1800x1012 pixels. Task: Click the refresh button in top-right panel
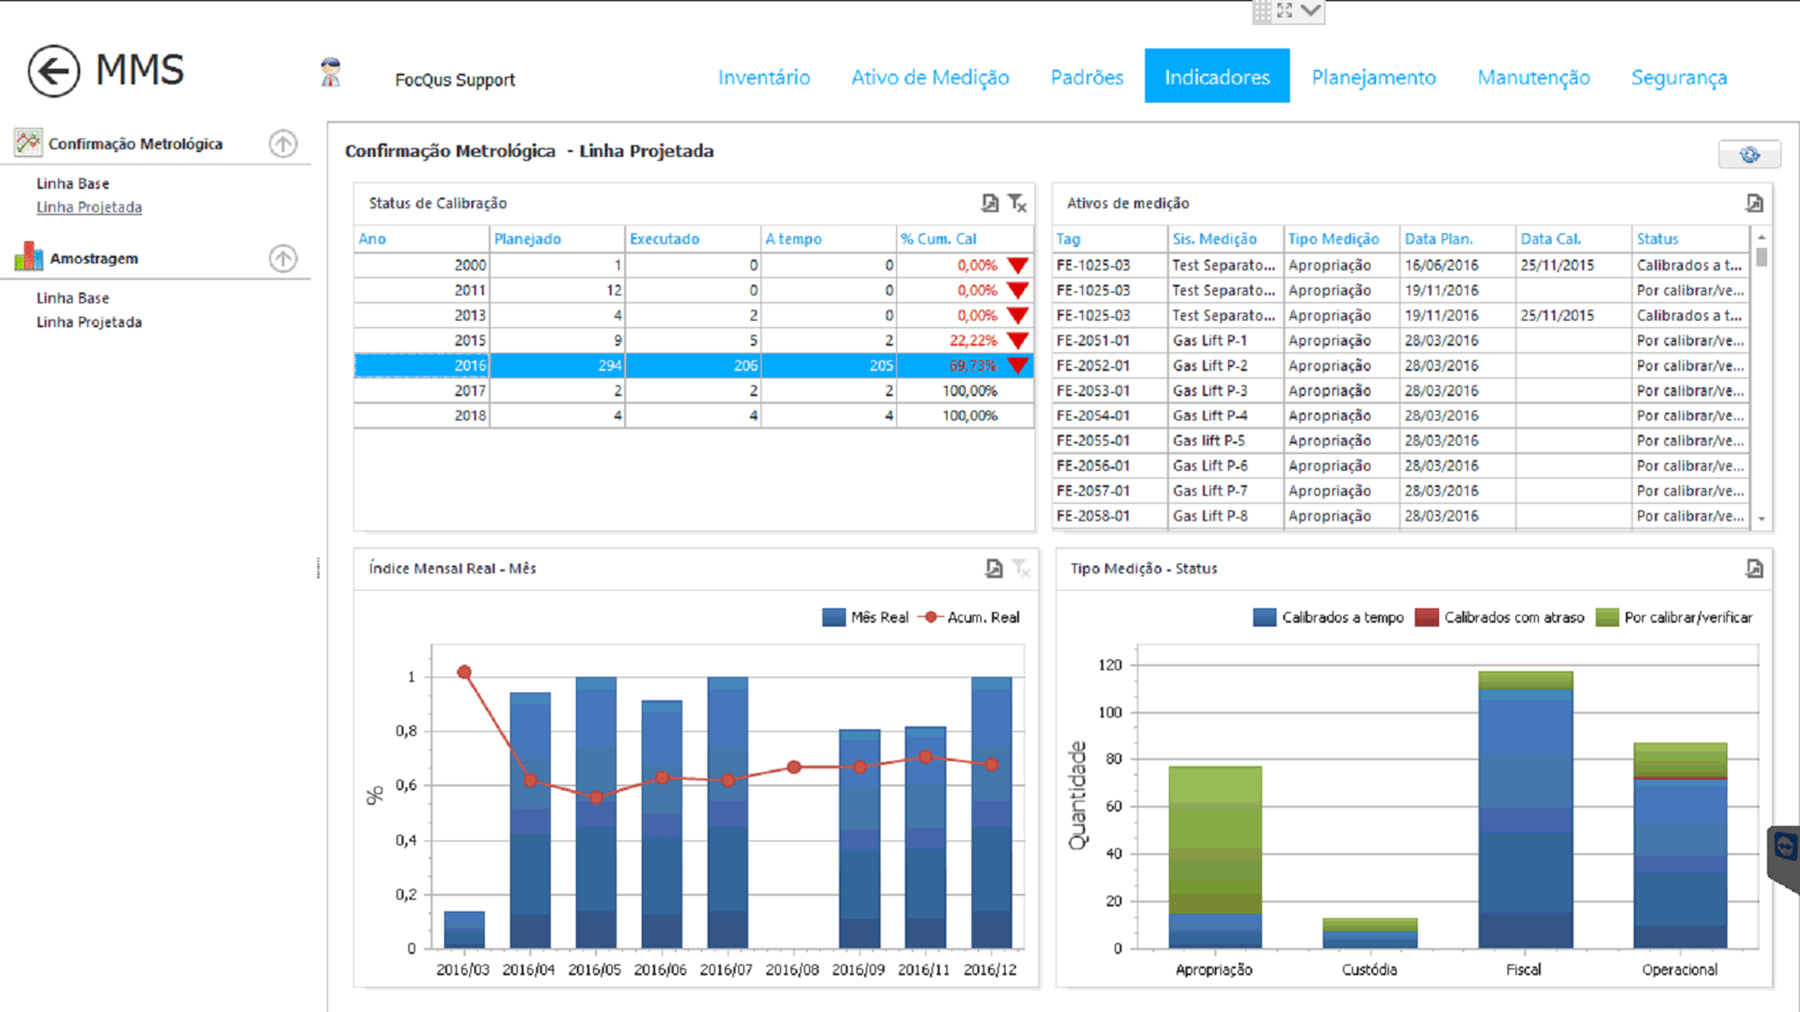[x=1749, y=155]
